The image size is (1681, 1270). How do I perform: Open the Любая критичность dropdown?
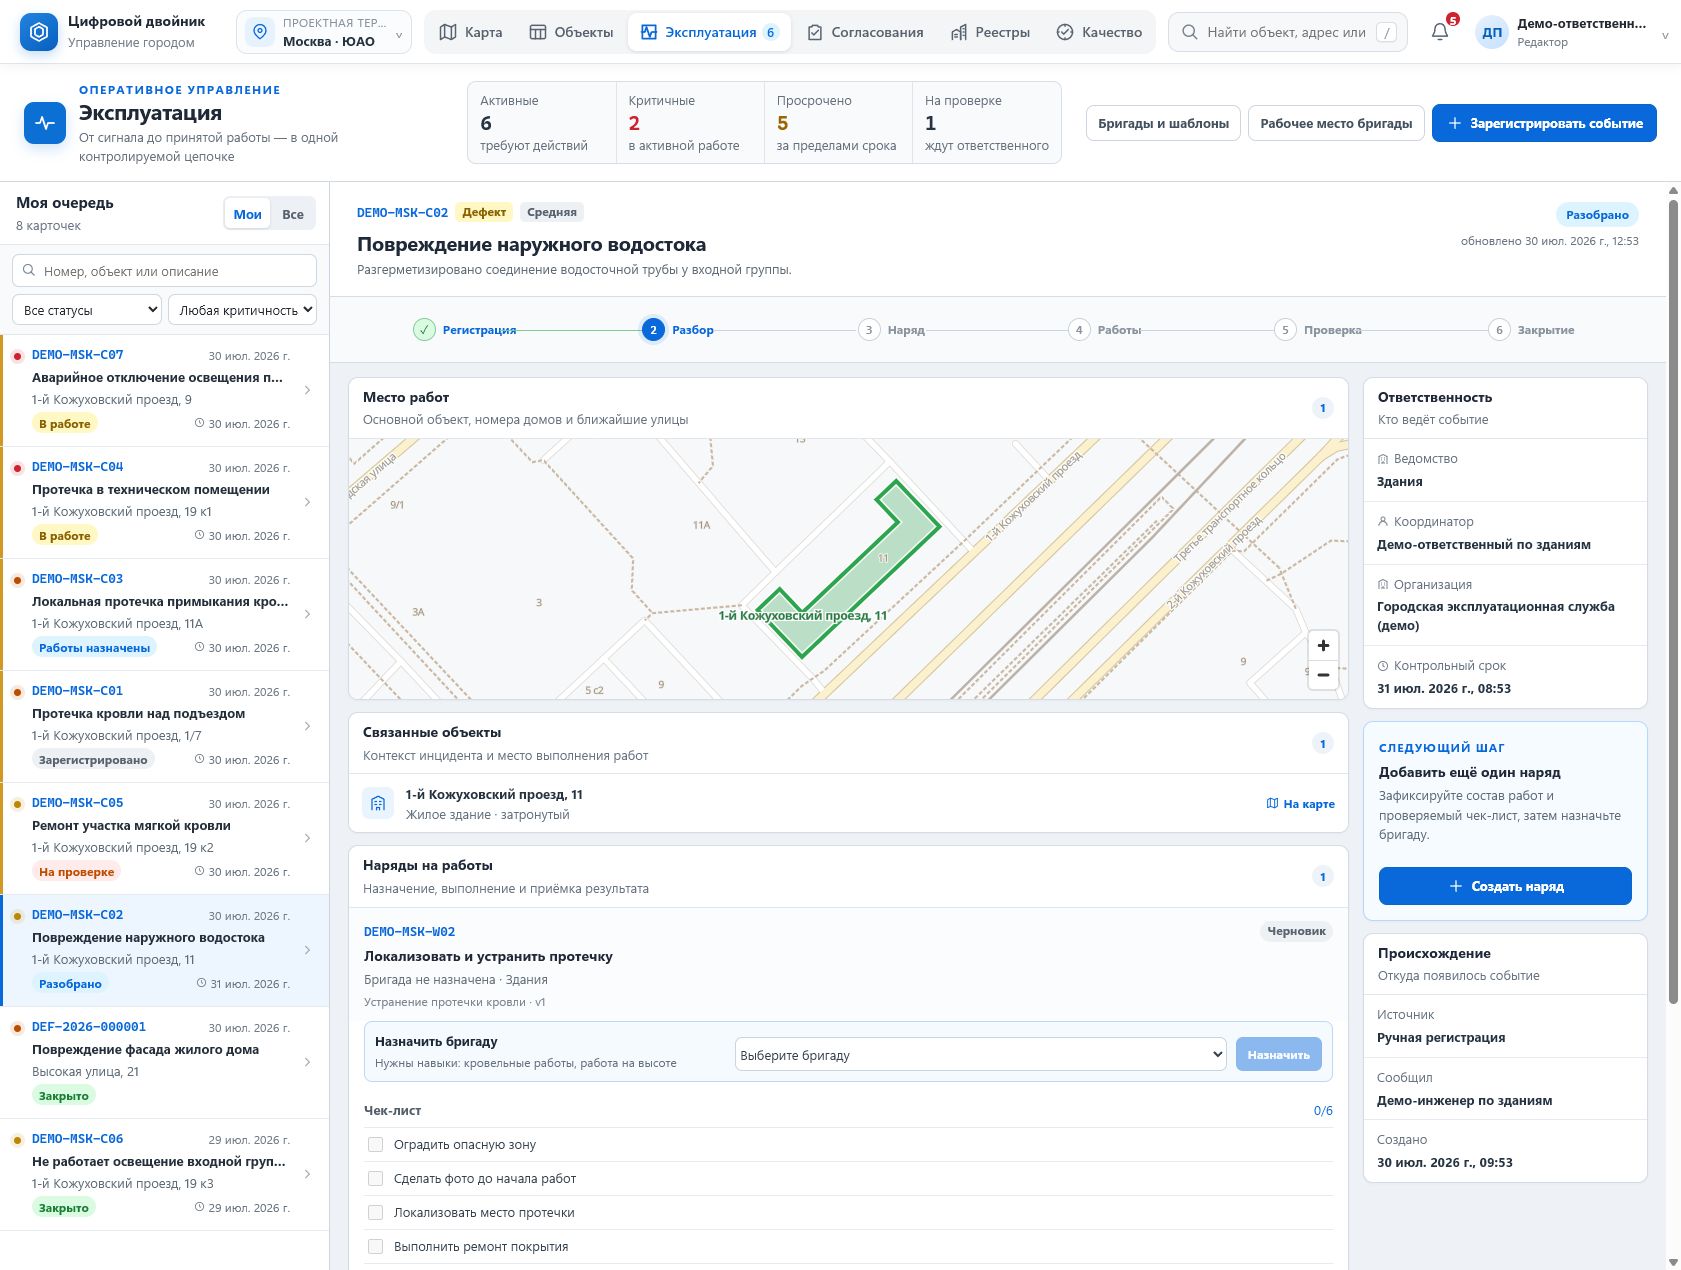(x=242, y=310)
